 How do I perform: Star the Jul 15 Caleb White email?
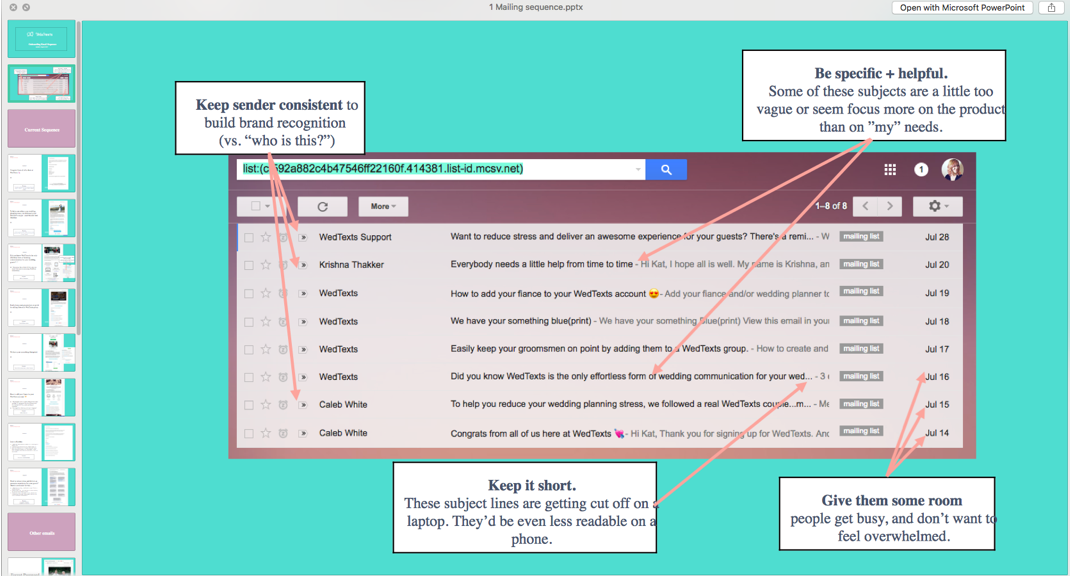pyautogui.click(x=265, y=405)
